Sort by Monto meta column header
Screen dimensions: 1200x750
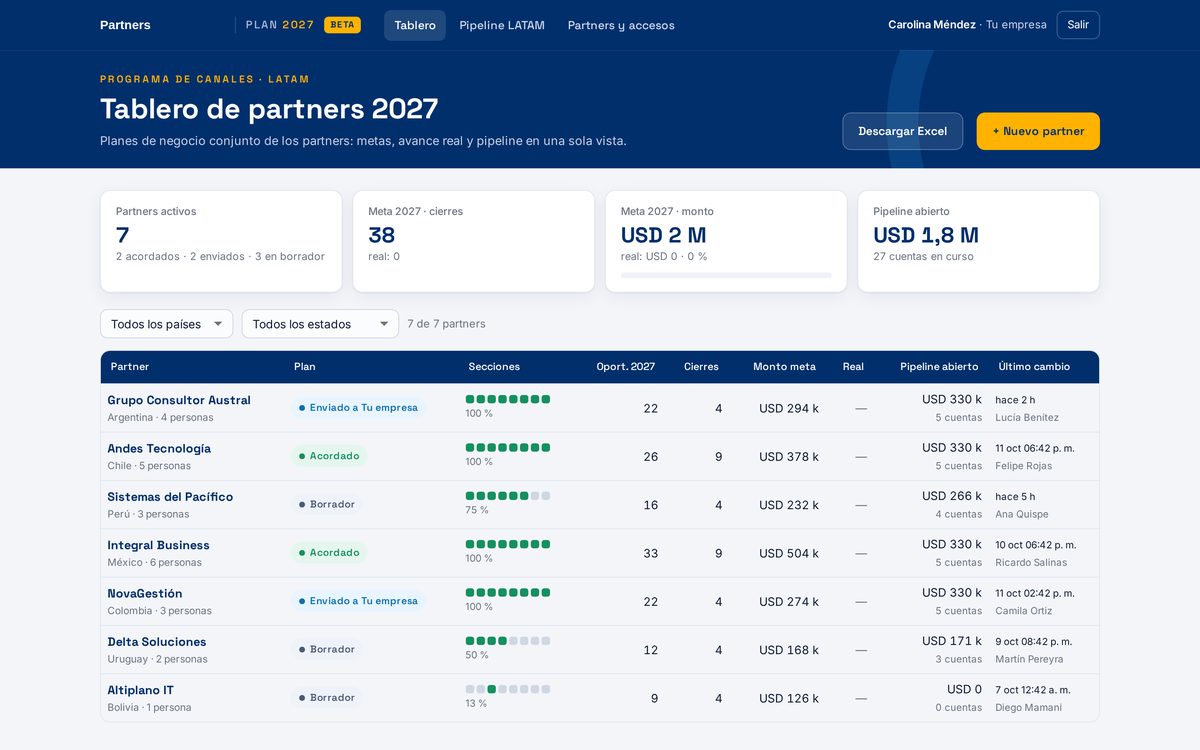784,367
